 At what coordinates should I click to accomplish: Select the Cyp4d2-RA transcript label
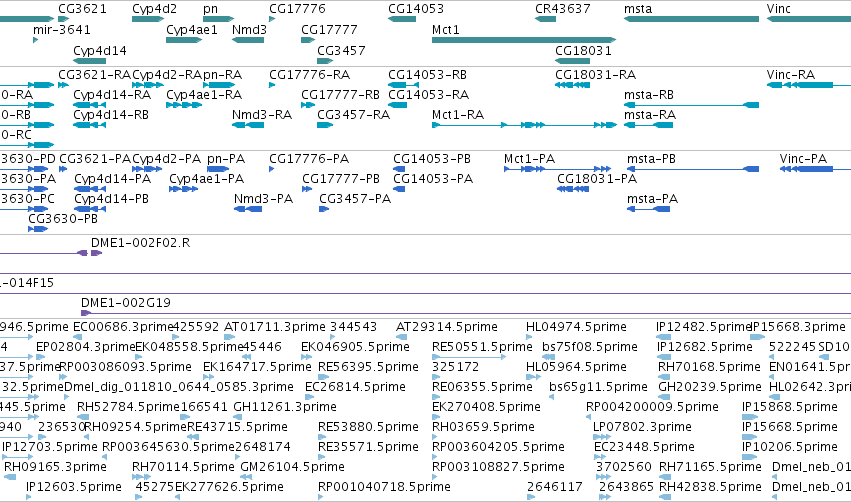pos(167,74)
